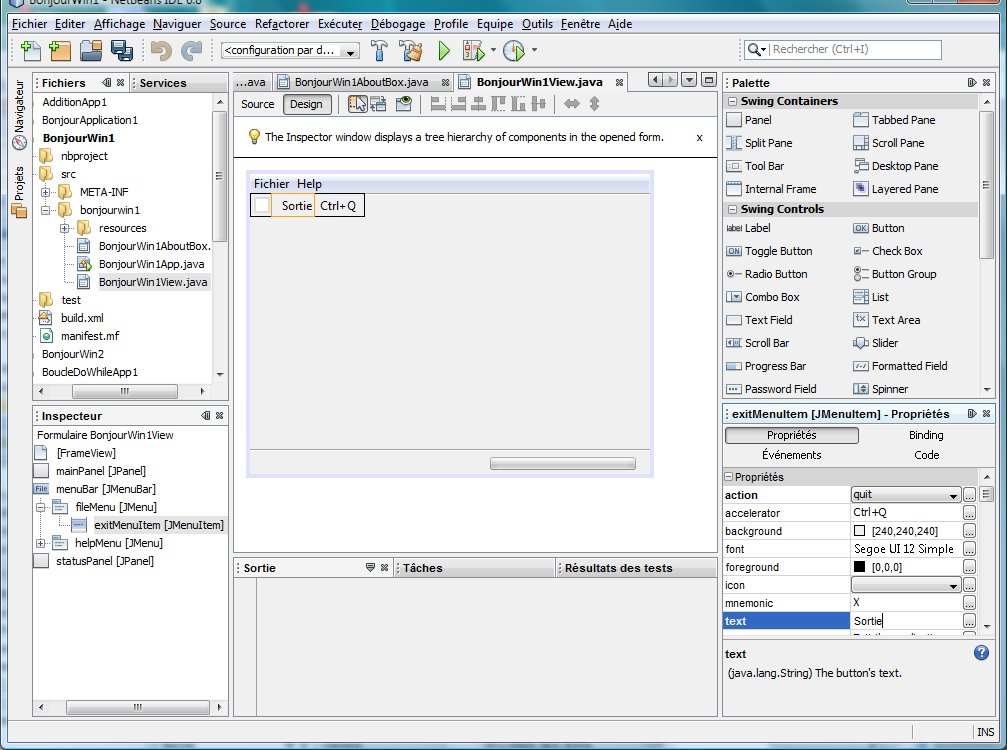Click the search magnifier icon
1007x750 pixels.
tap(755, 49)
